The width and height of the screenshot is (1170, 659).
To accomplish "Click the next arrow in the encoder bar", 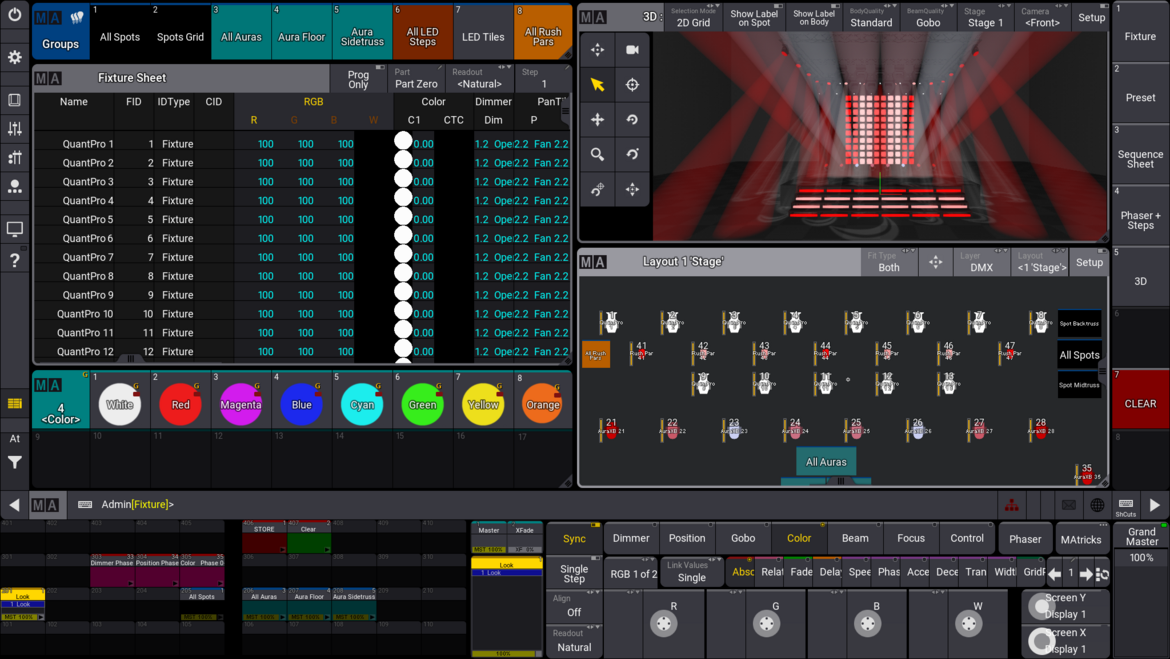I will click(1086, 574).
